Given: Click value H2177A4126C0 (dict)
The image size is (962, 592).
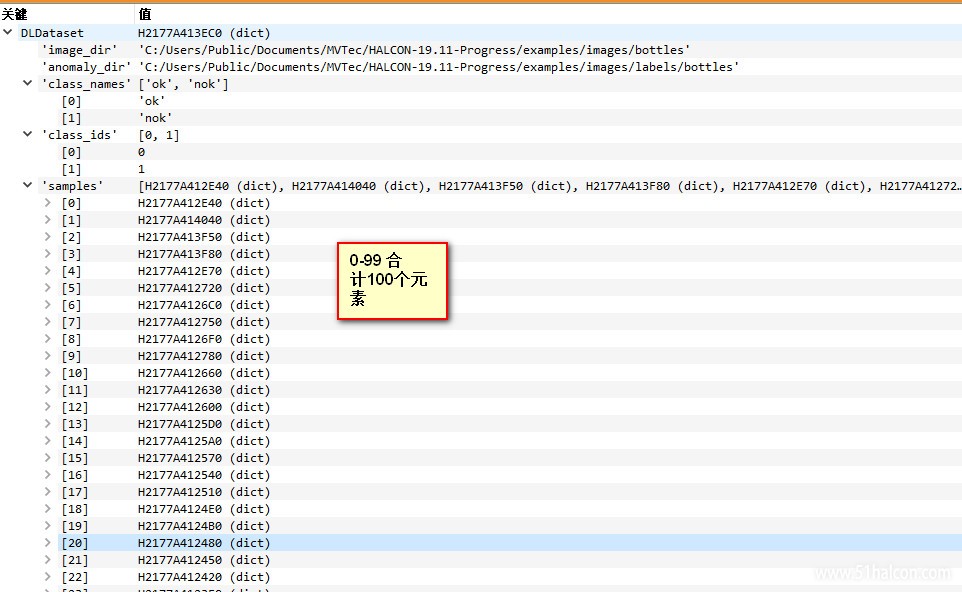Looking at the screenshot, I should (204, 305).
